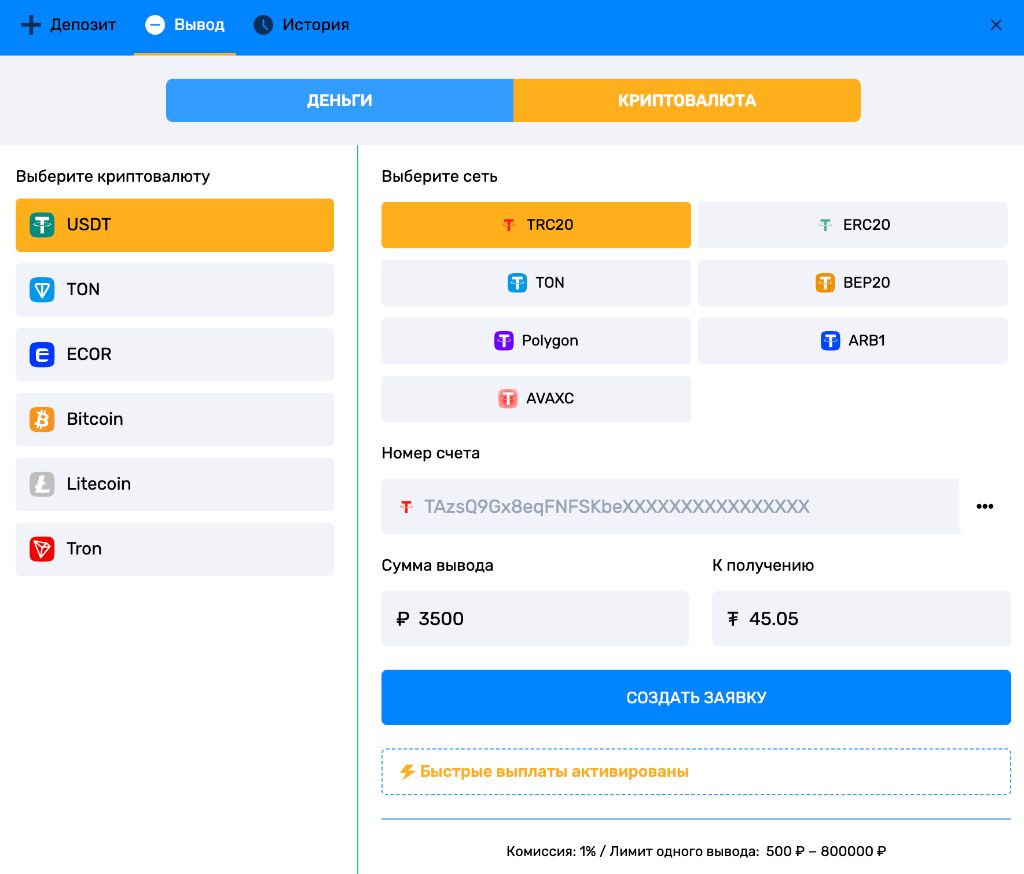Switch to the КРИПТОВАЛЮТА tab
Image resolution: width=1024 pixels, height=874 pixels.
pyautogui.click(x=687, y=100)
